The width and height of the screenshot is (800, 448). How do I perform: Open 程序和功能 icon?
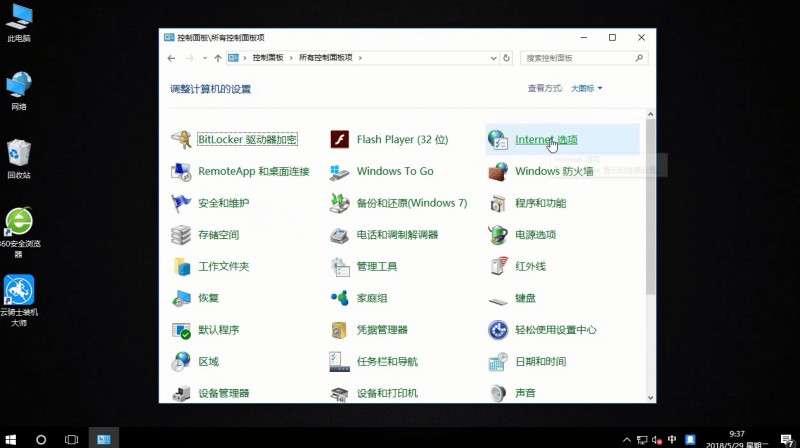[498, 203]
